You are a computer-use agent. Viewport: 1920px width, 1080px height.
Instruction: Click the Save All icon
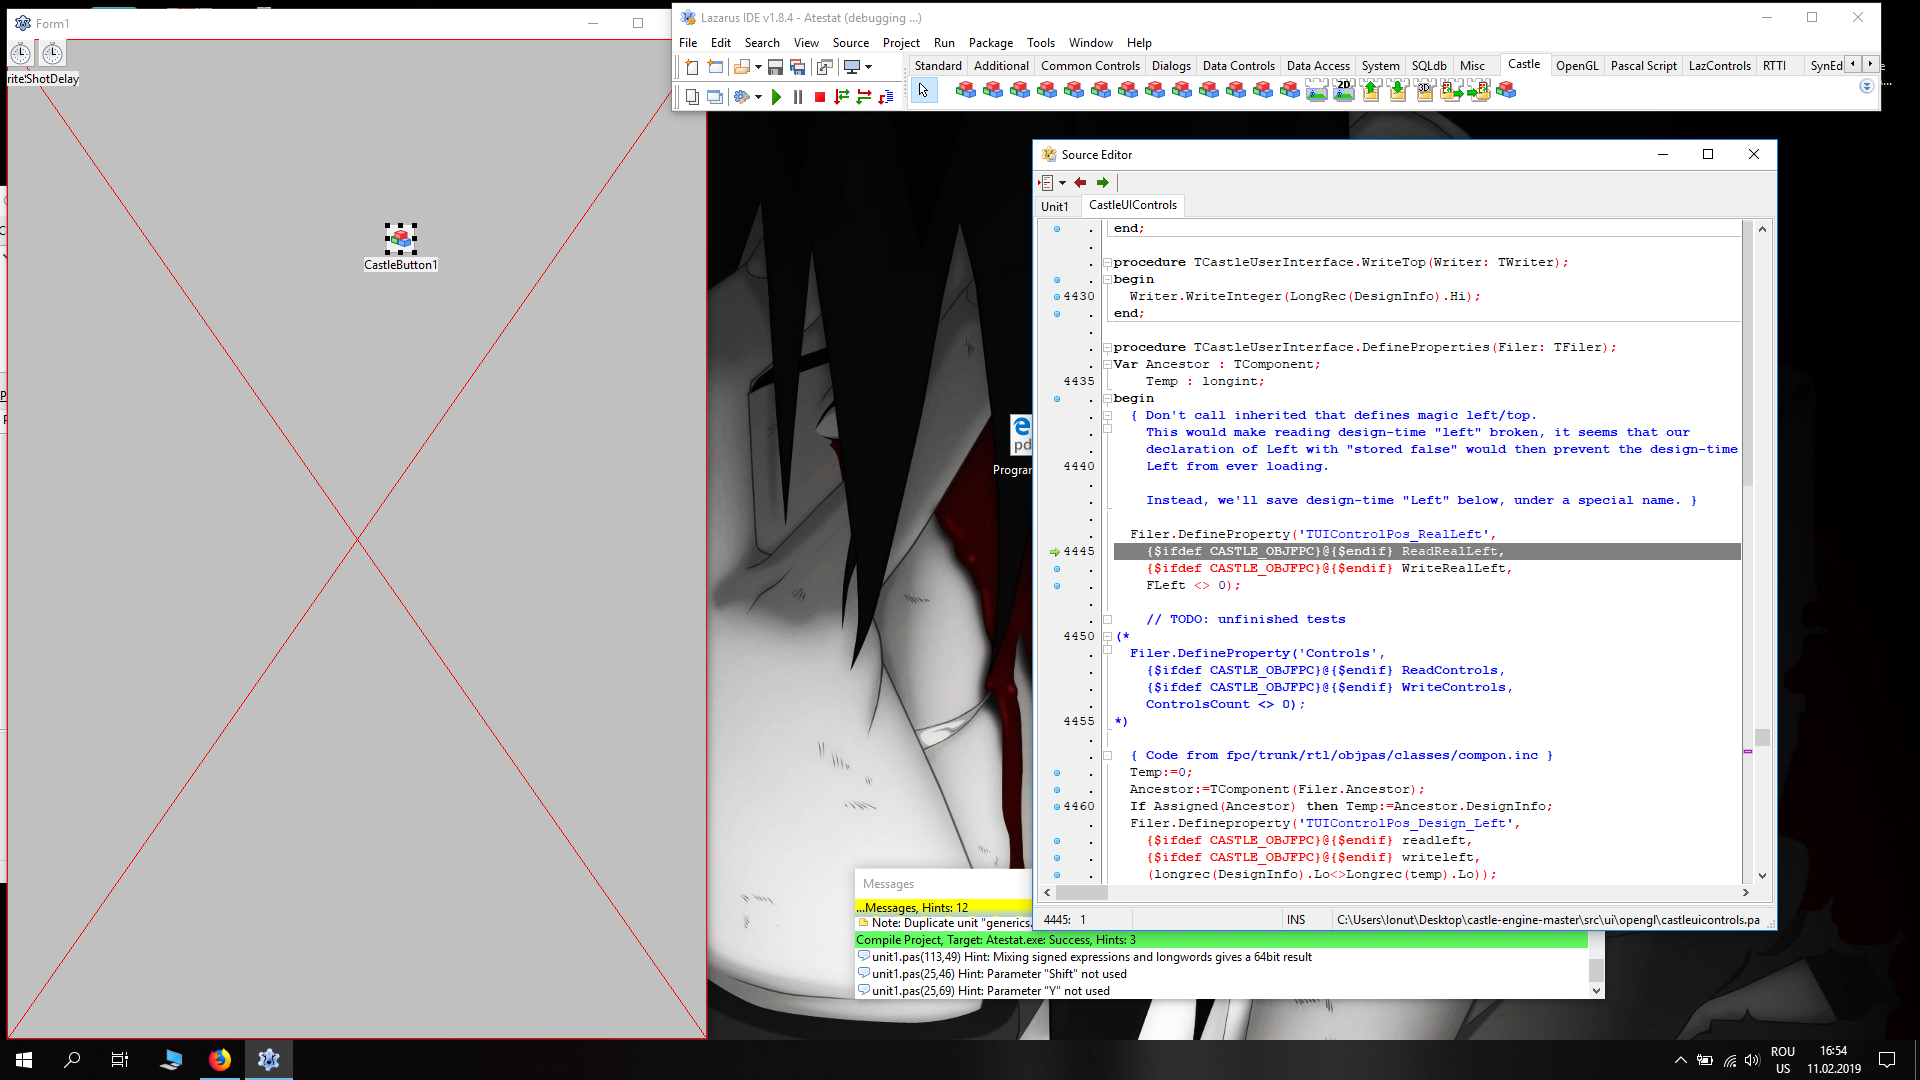[x=797, y=67]
